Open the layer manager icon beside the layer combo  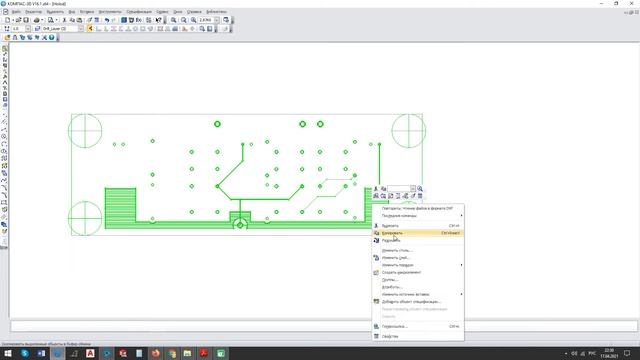37,29
